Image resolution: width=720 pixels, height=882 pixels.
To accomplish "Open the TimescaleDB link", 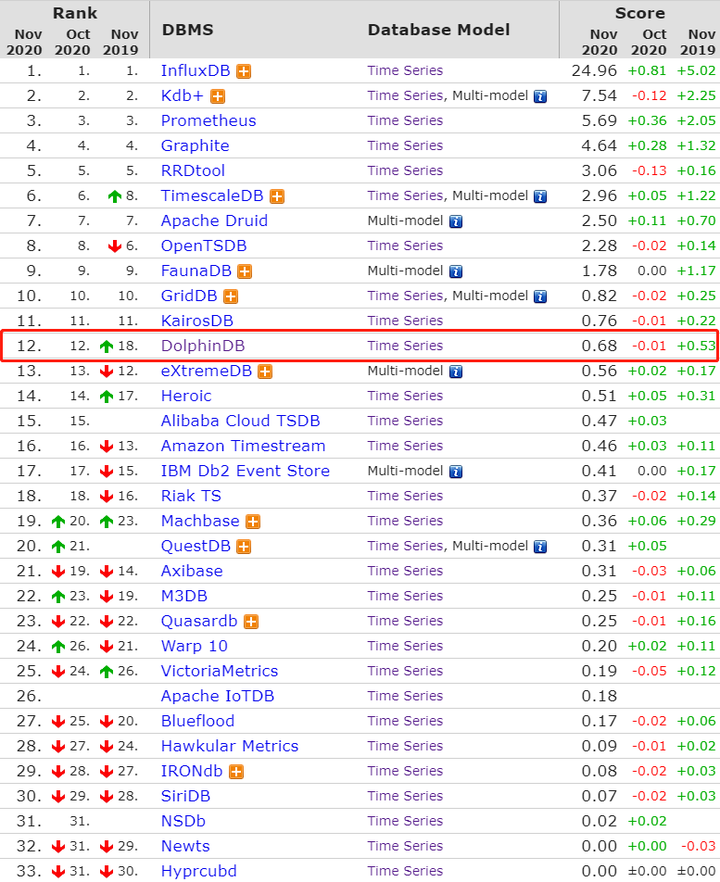I will pyautogui.click(x=212, y=196).
